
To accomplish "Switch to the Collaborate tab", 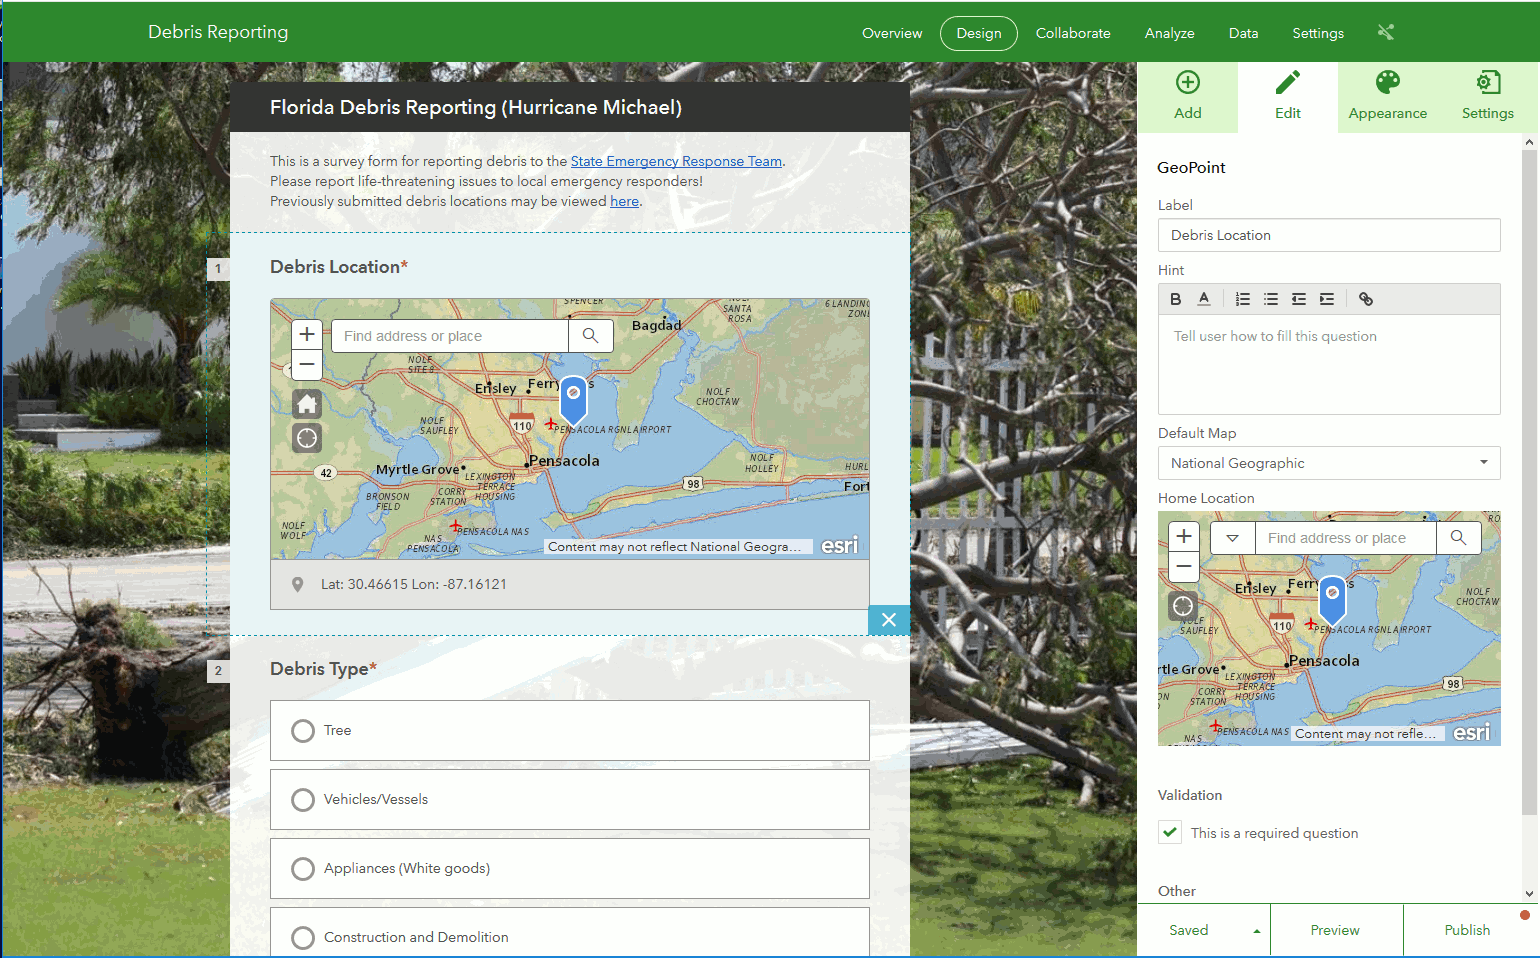I will point(1073,33).
